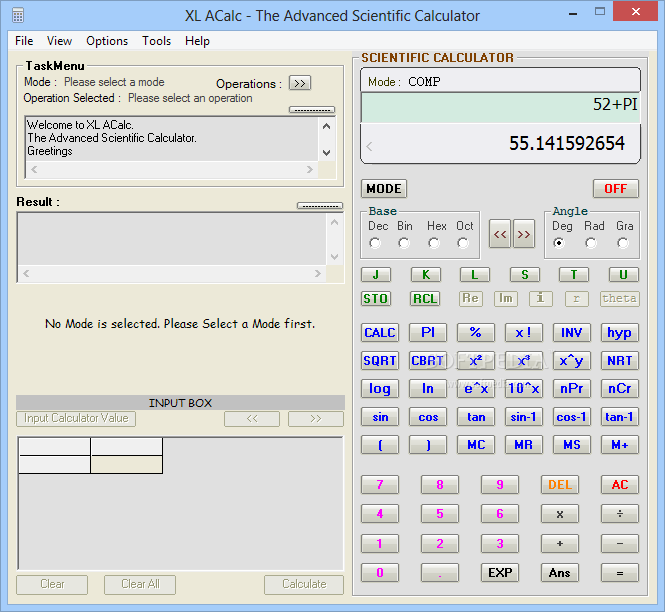
Task: Open the Help menu
Action: (x=197, y=41)
